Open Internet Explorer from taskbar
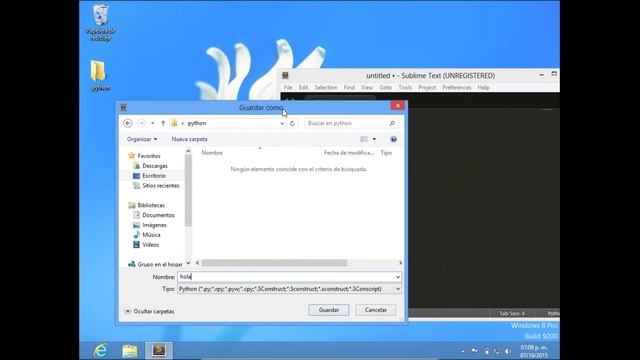Image resolution: width=640 pixels, height=360 pixels. click(100, 351)
